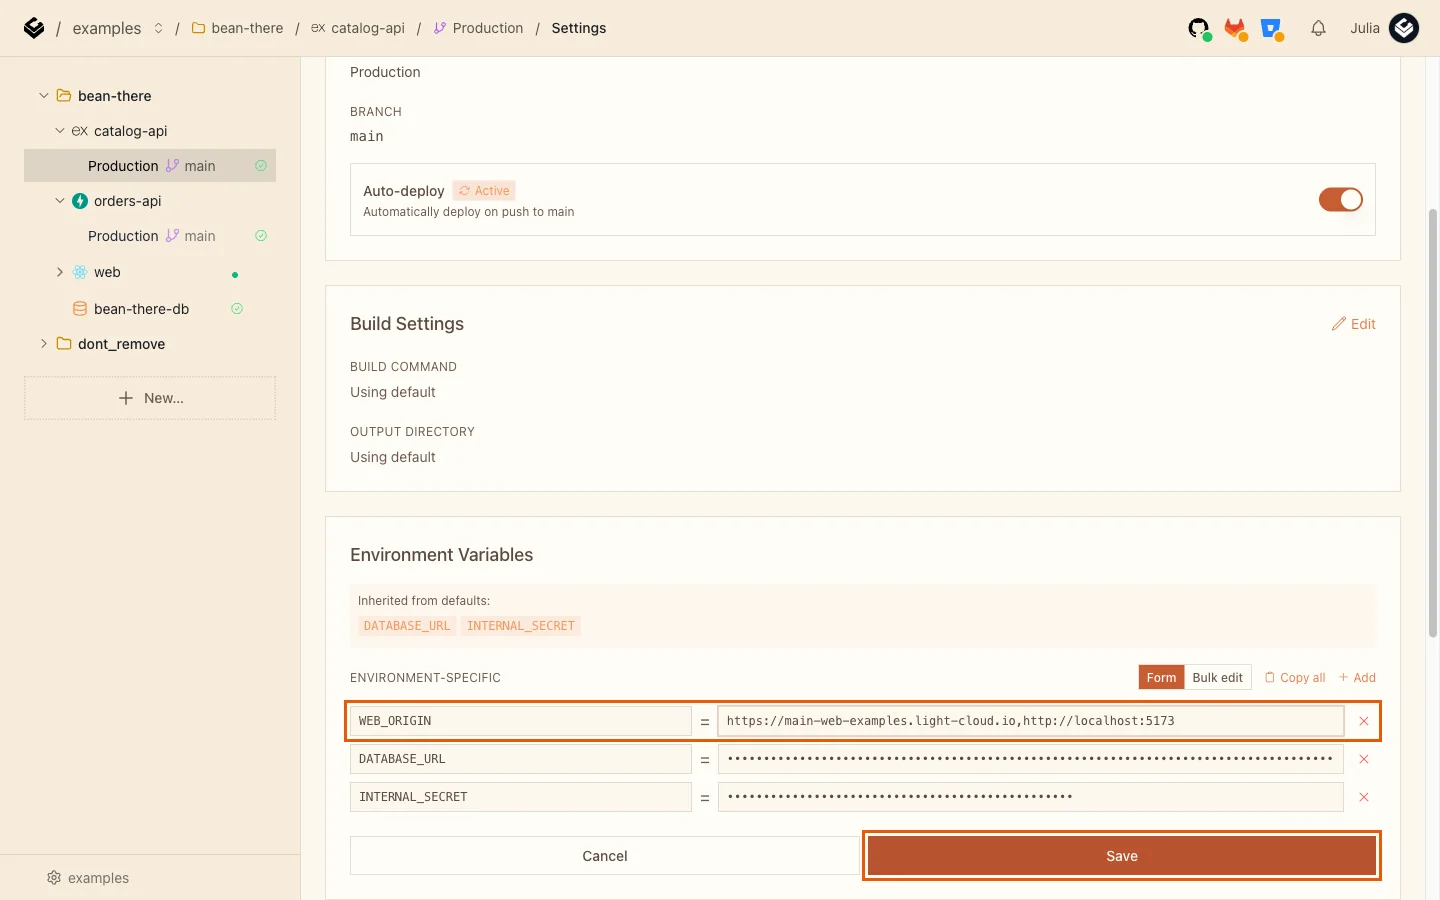Edit the Build Settings
Image resolution: width=1440 pixels, height=900 pixels.
(x=1354, y=324)
